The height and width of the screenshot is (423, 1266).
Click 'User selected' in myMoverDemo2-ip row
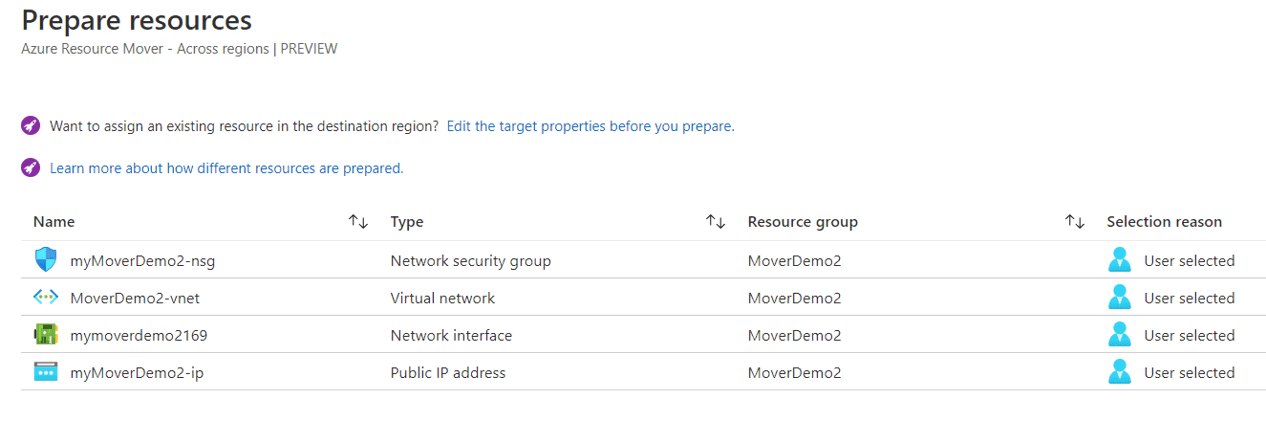1189,372
